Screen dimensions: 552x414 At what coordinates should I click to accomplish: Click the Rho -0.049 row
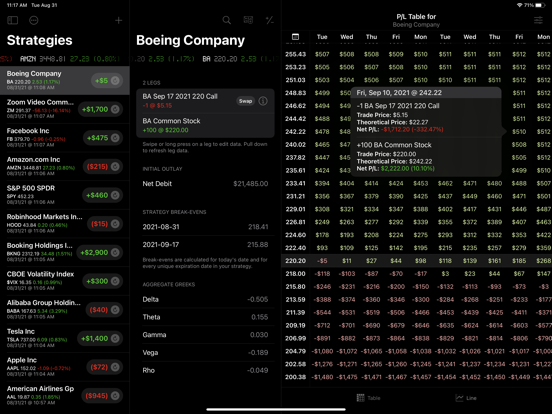[x=205, y=370]
